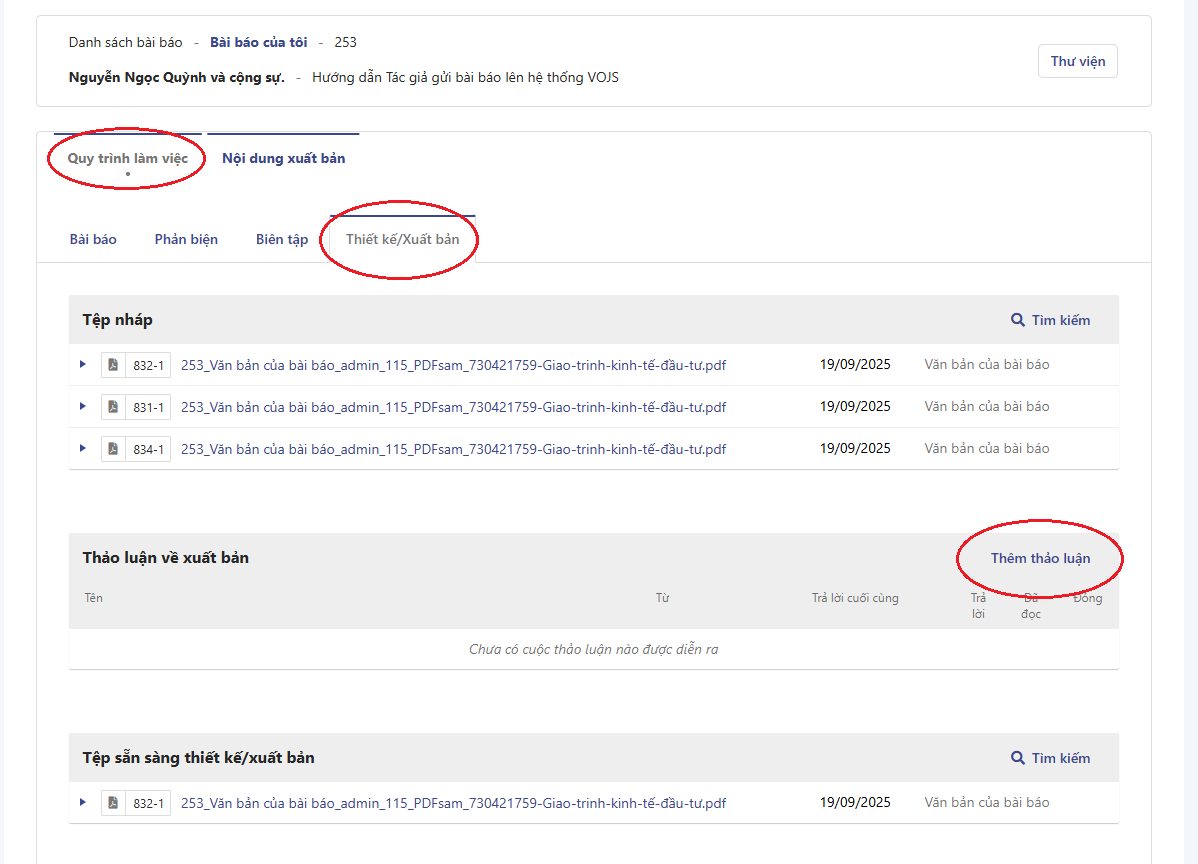The image size is (1198, 864).
Task: Open the Thư viện button
Action: point(1077,61)
